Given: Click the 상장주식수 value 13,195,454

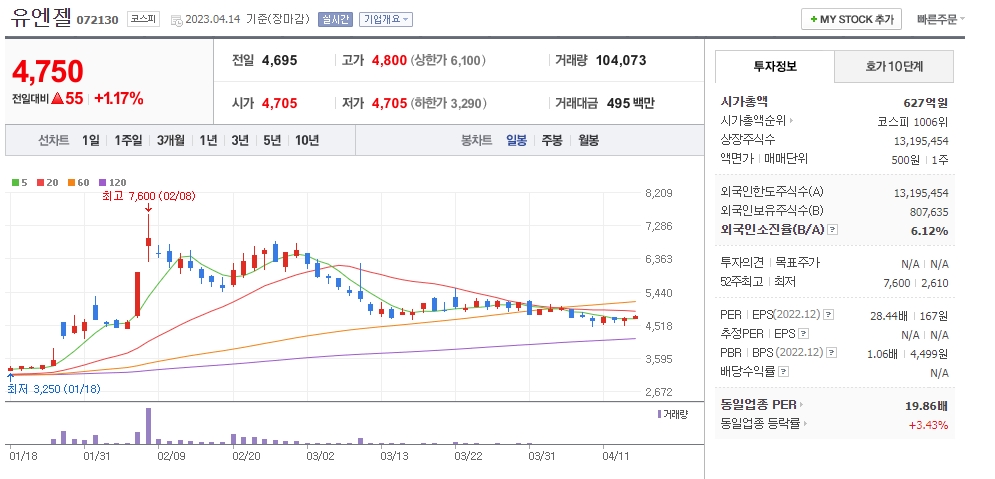Looking at the screenshot, I should [919, 140].
